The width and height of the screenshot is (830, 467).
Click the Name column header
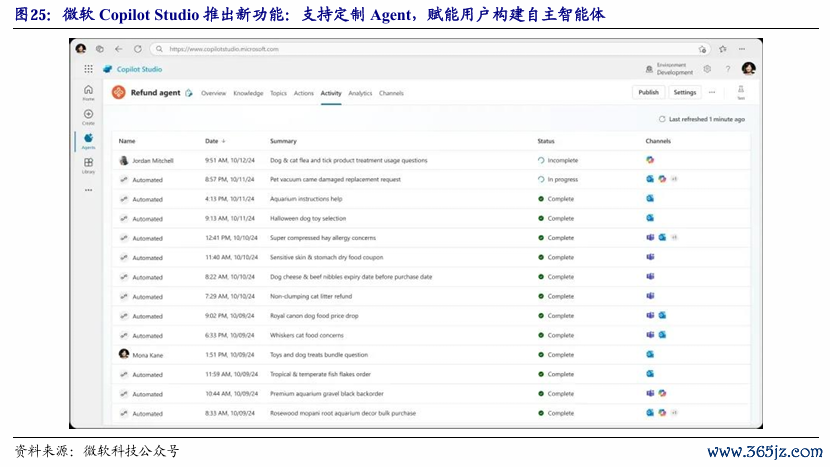pyautogui.click(x=127, y=141)
